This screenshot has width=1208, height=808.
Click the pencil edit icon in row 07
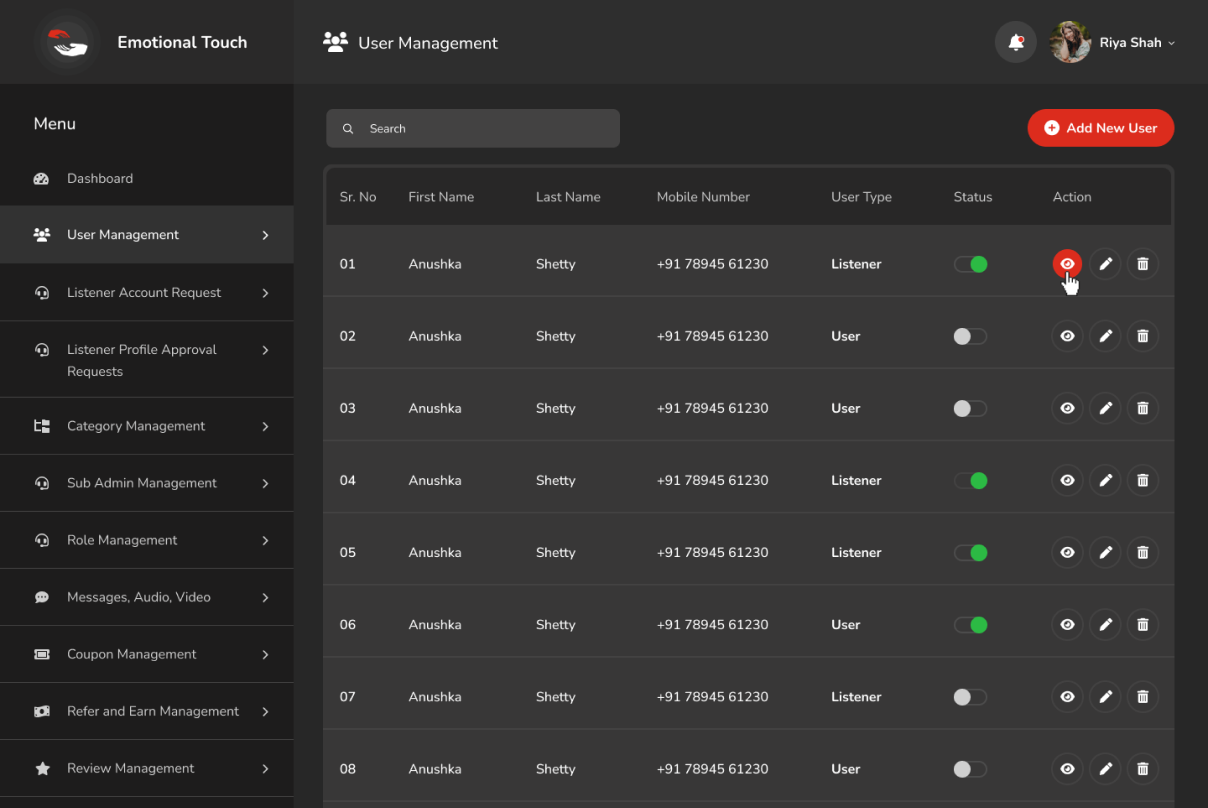tap(1105, 697)
